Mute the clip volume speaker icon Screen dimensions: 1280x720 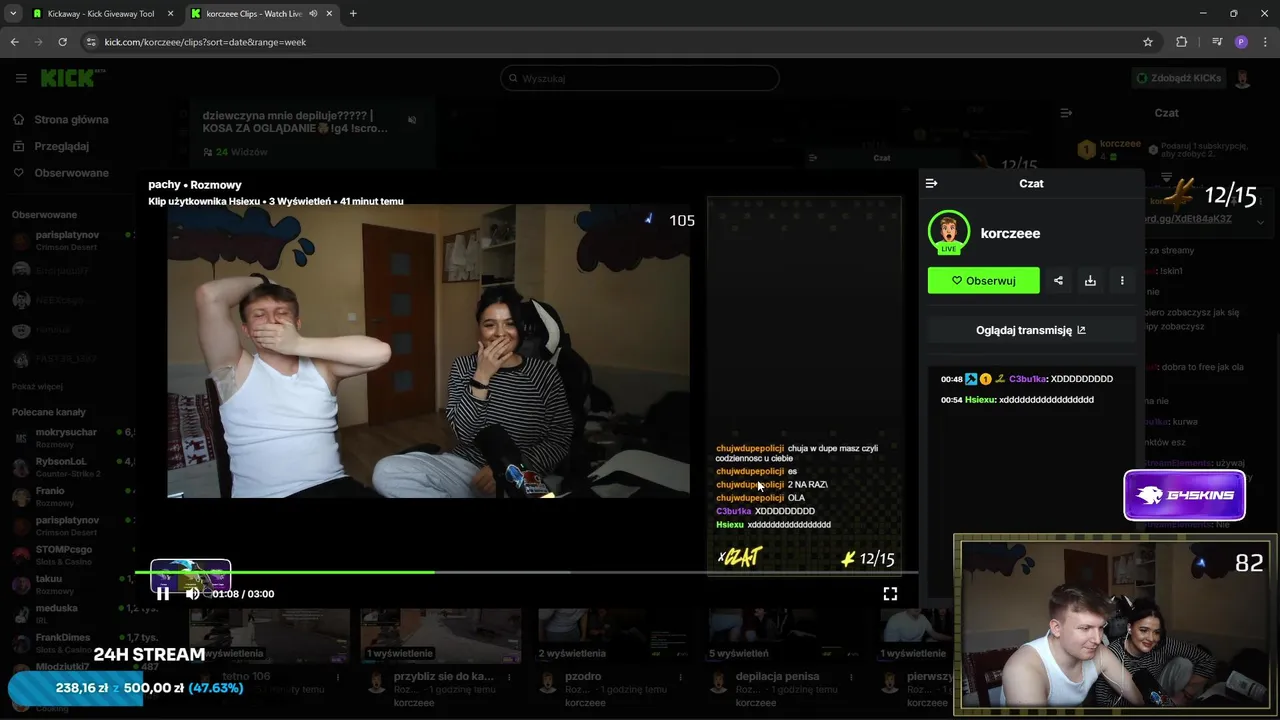(x=193, y=593)
